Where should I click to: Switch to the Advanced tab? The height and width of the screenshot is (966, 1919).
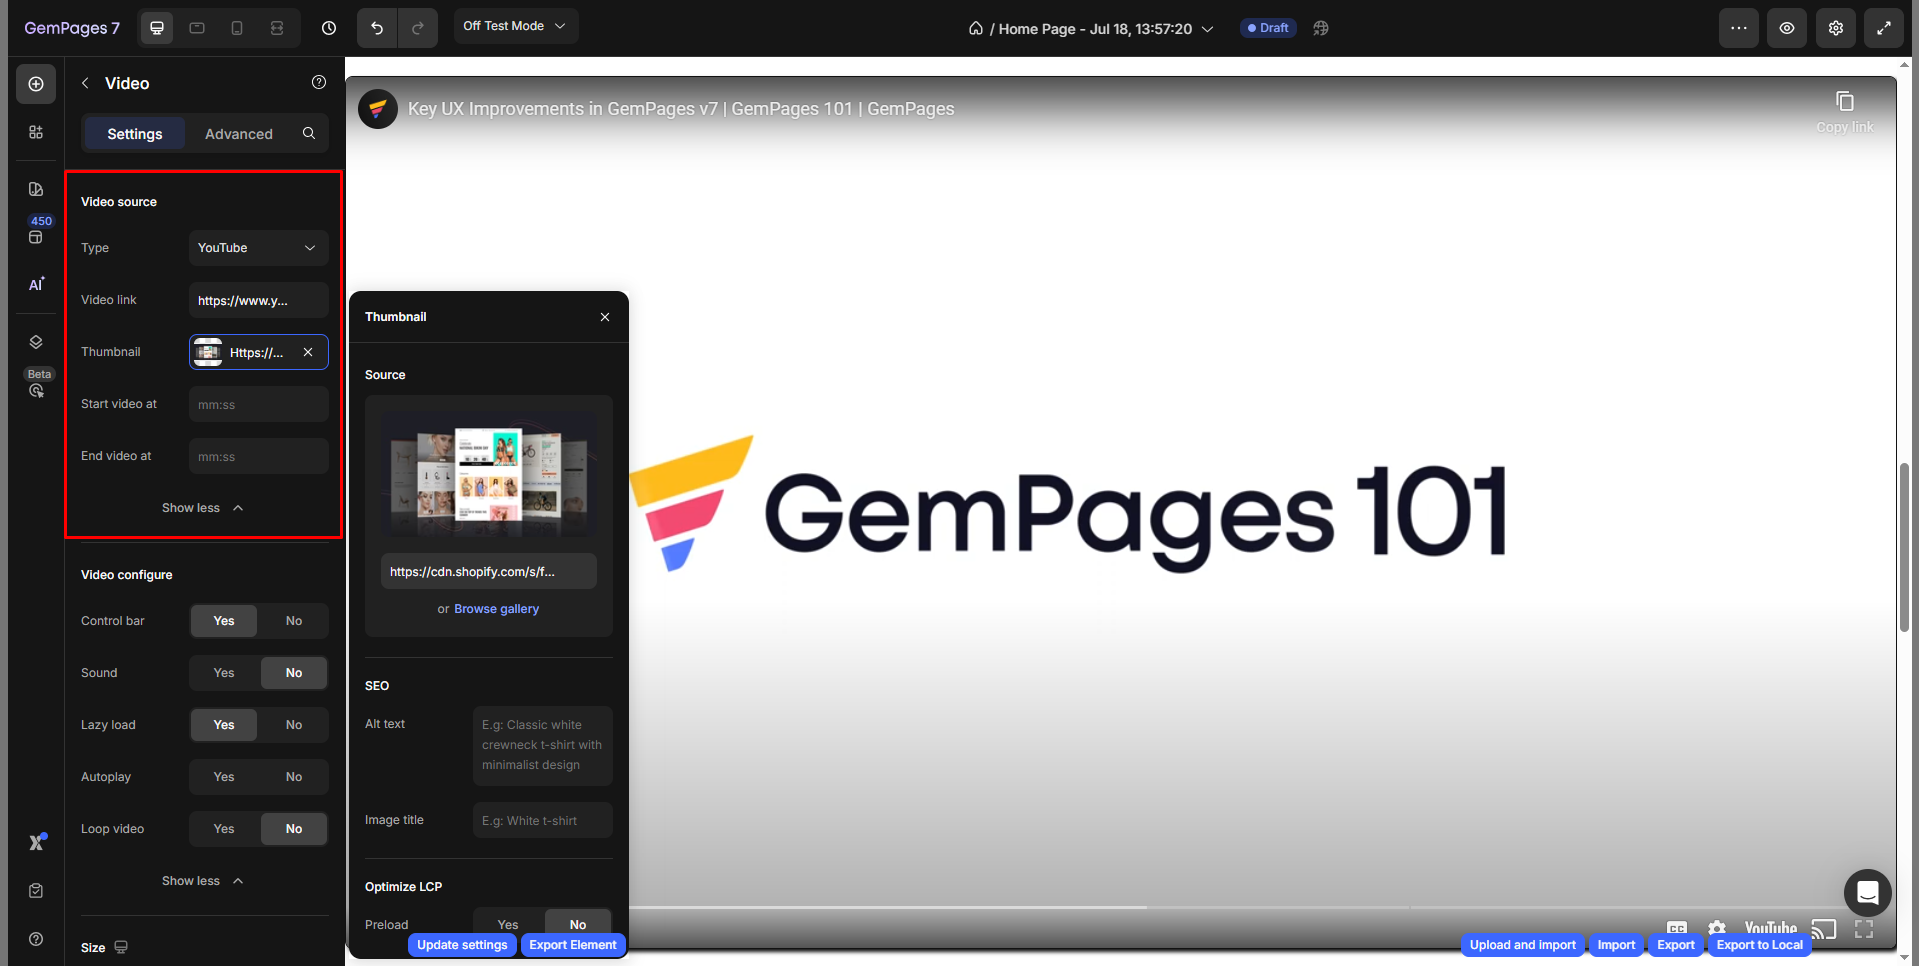(x=239, y=134)
